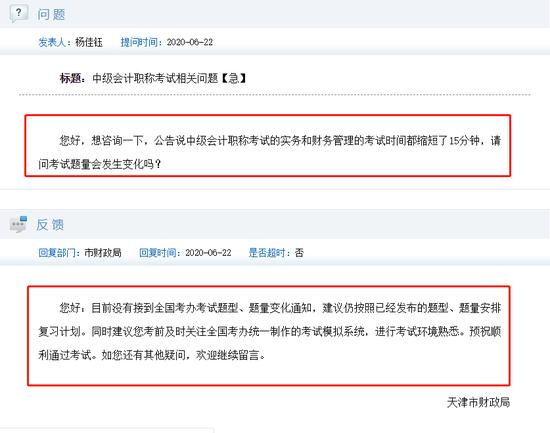The image size is (550, 433).
Task: Click the 是否超时 label
Action: point(267,253)
